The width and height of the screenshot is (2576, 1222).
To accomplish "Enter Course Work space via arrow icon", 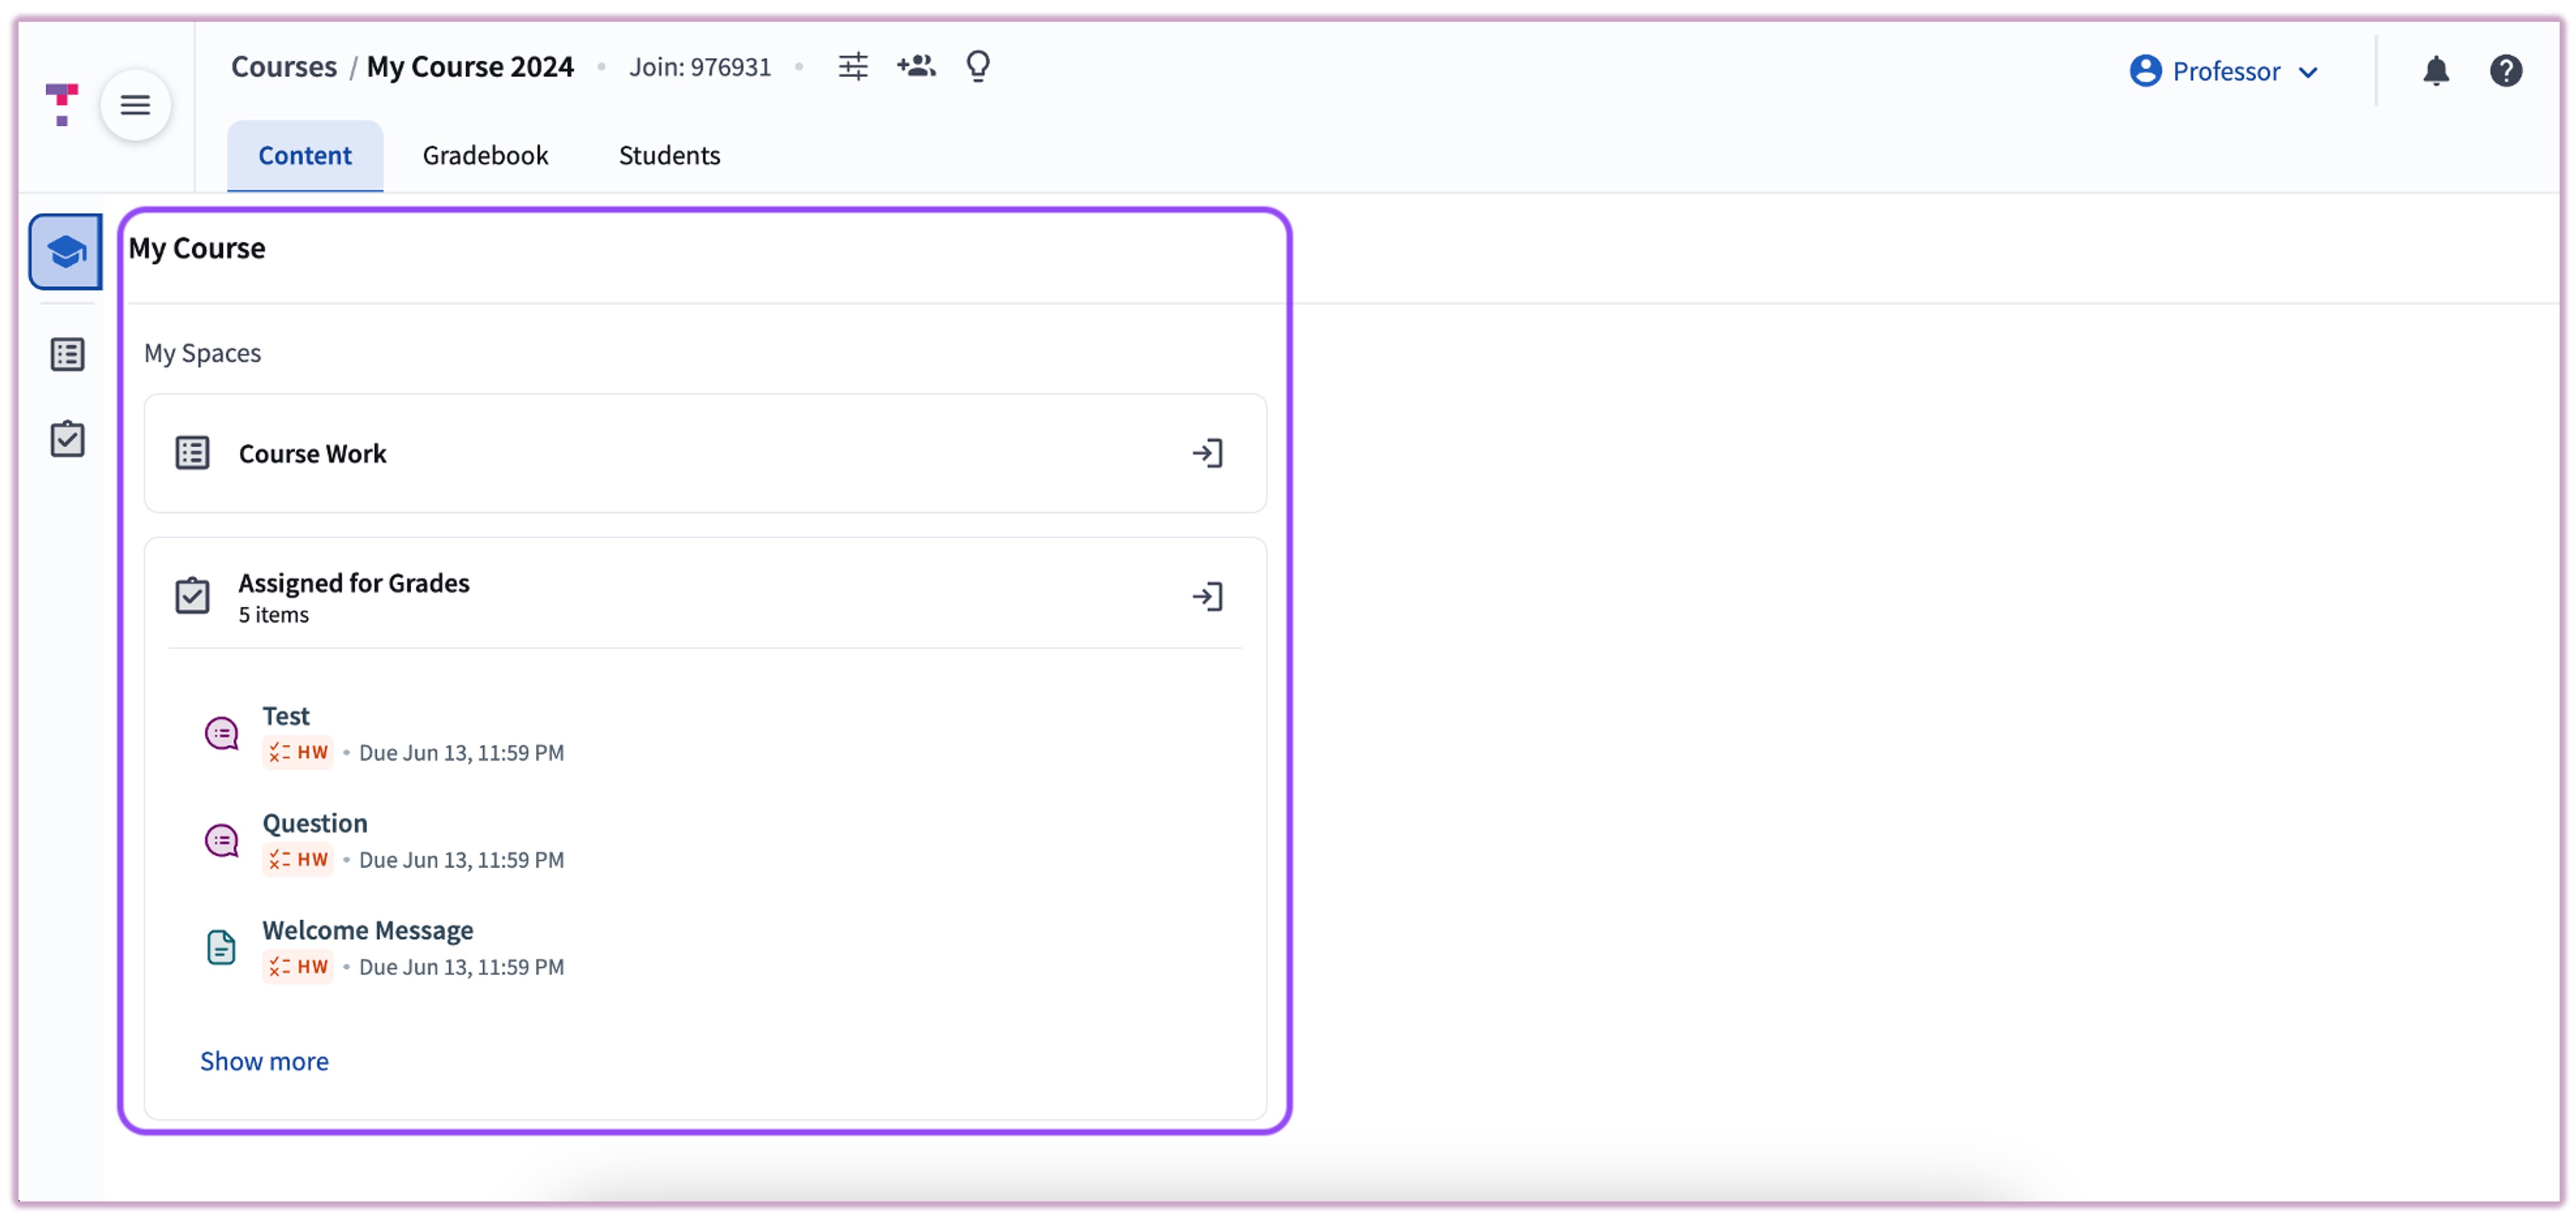I will pyautogui.click(x=1207, y=453).
